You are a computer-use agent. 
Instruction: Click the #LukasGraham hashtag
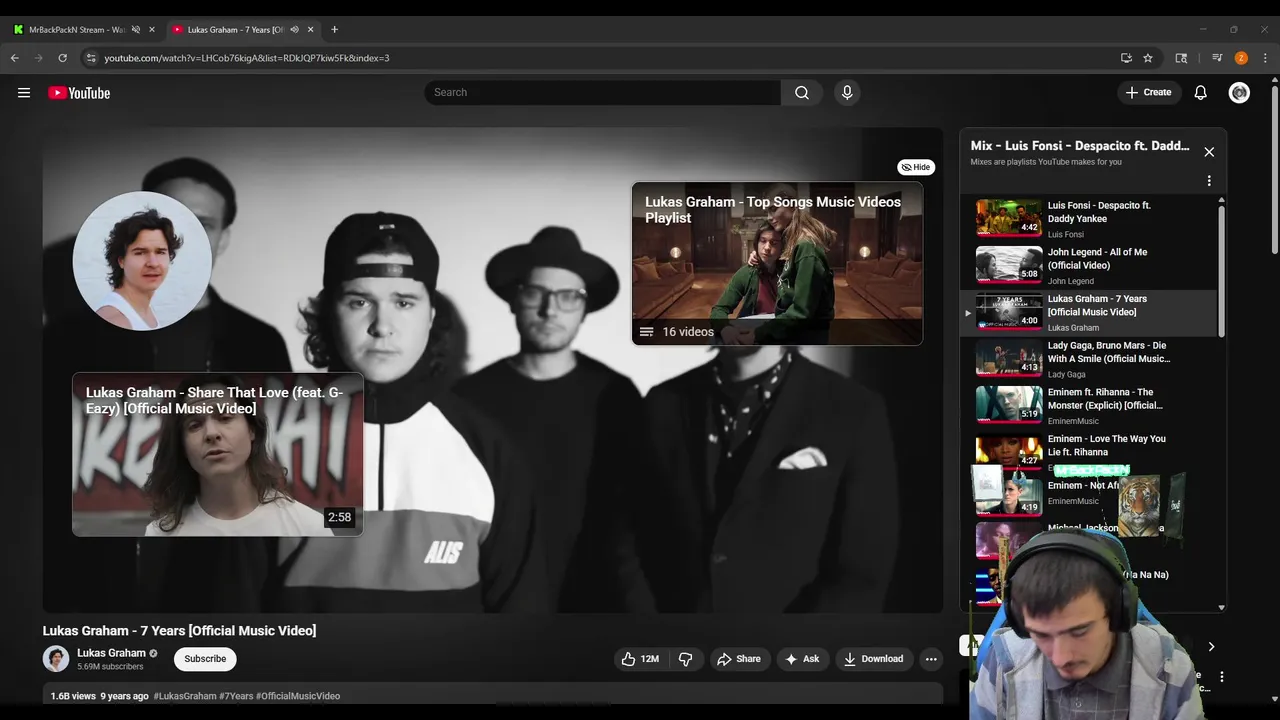185,696
